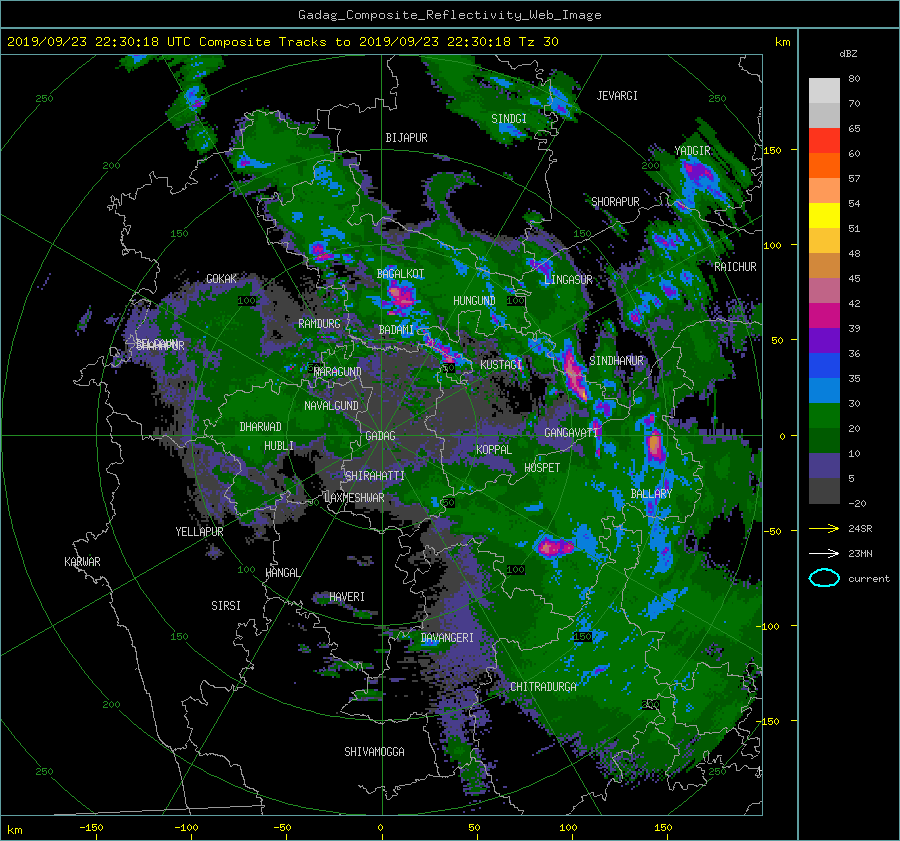Screen dimensions: 900x841
Task: Click the BADAMI city label
Action: click(x=396, y=330)
